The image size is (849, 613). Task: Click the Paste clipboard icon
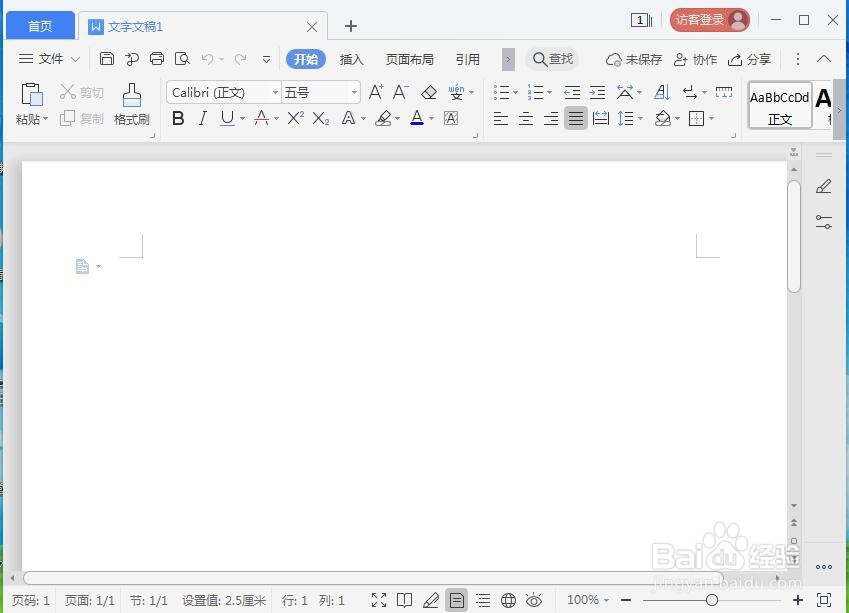pyautogui.click(x=32, y=94)
